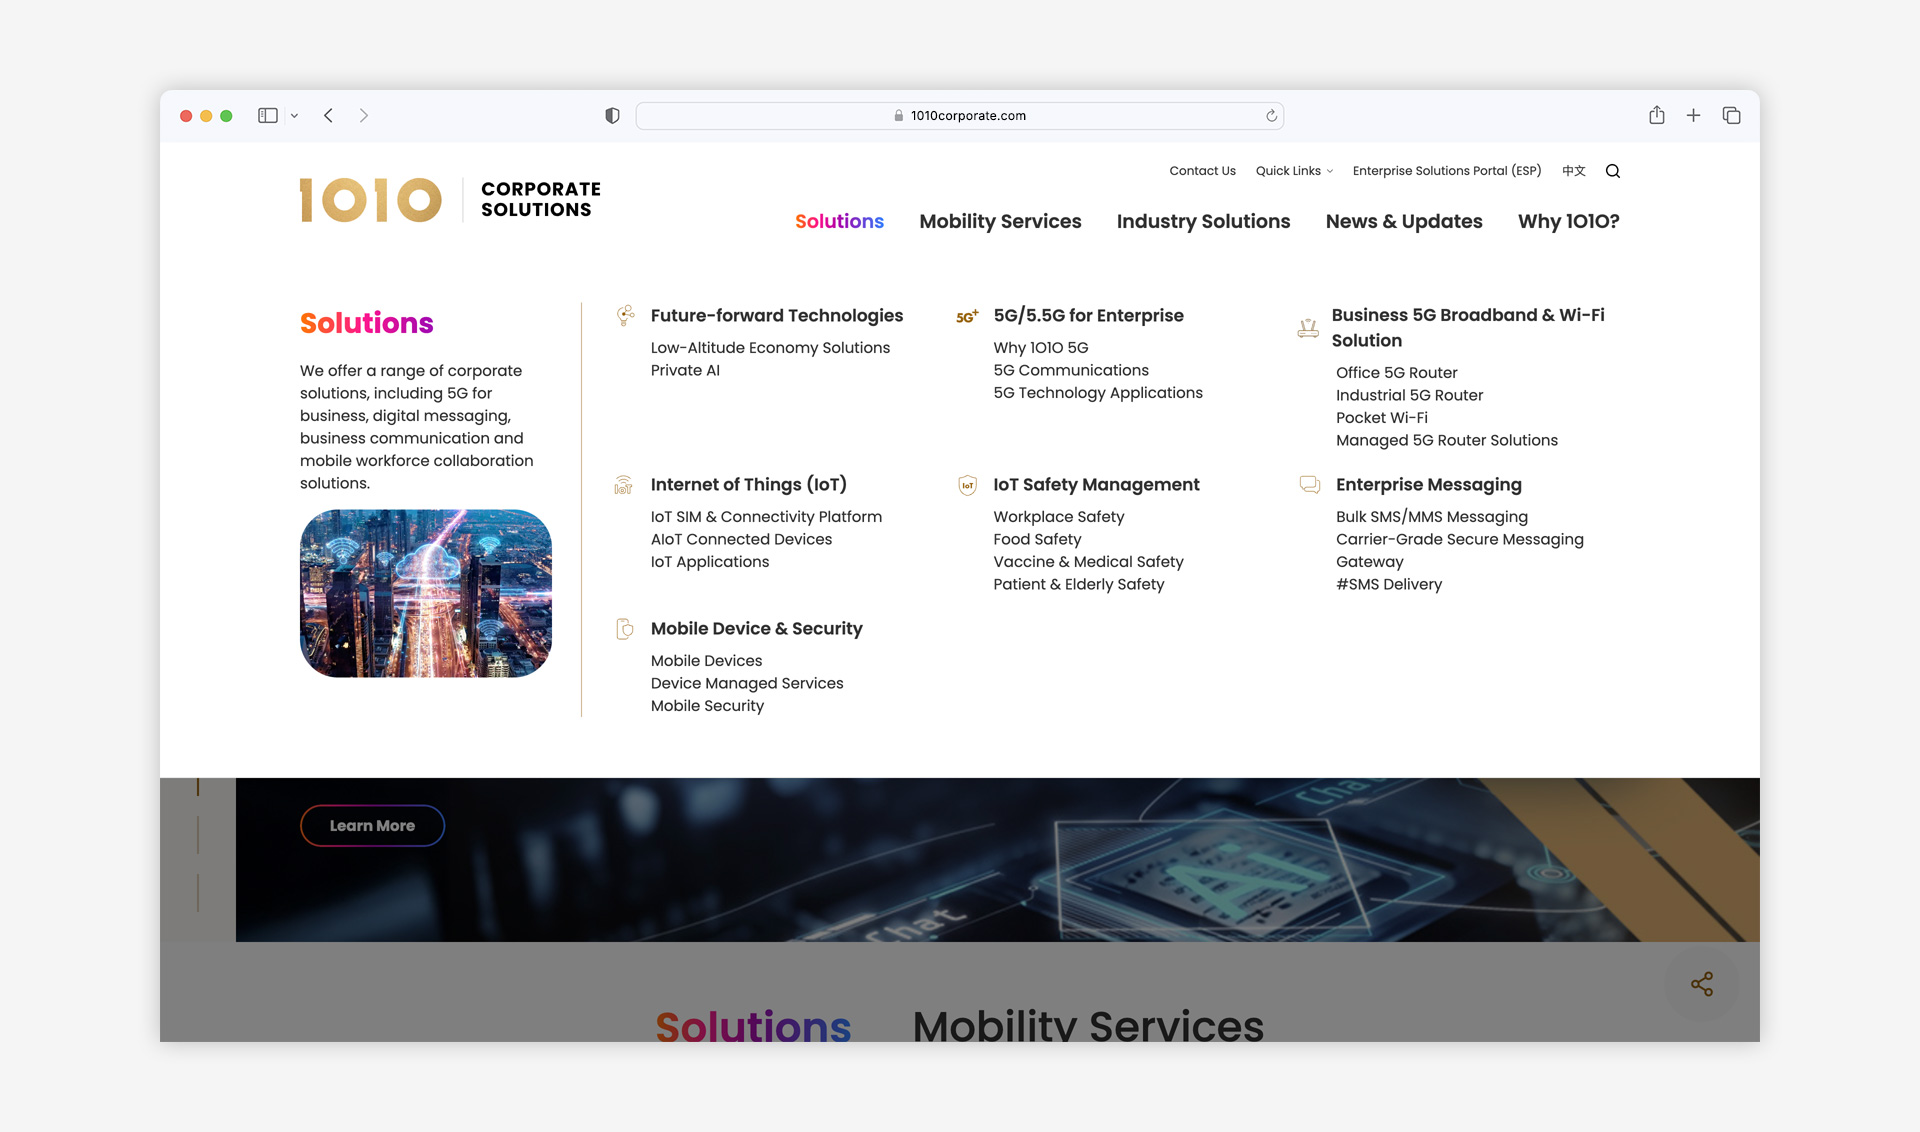Open the Private AI link
Screen dimensions: 1920x1132
pos(685,370)
